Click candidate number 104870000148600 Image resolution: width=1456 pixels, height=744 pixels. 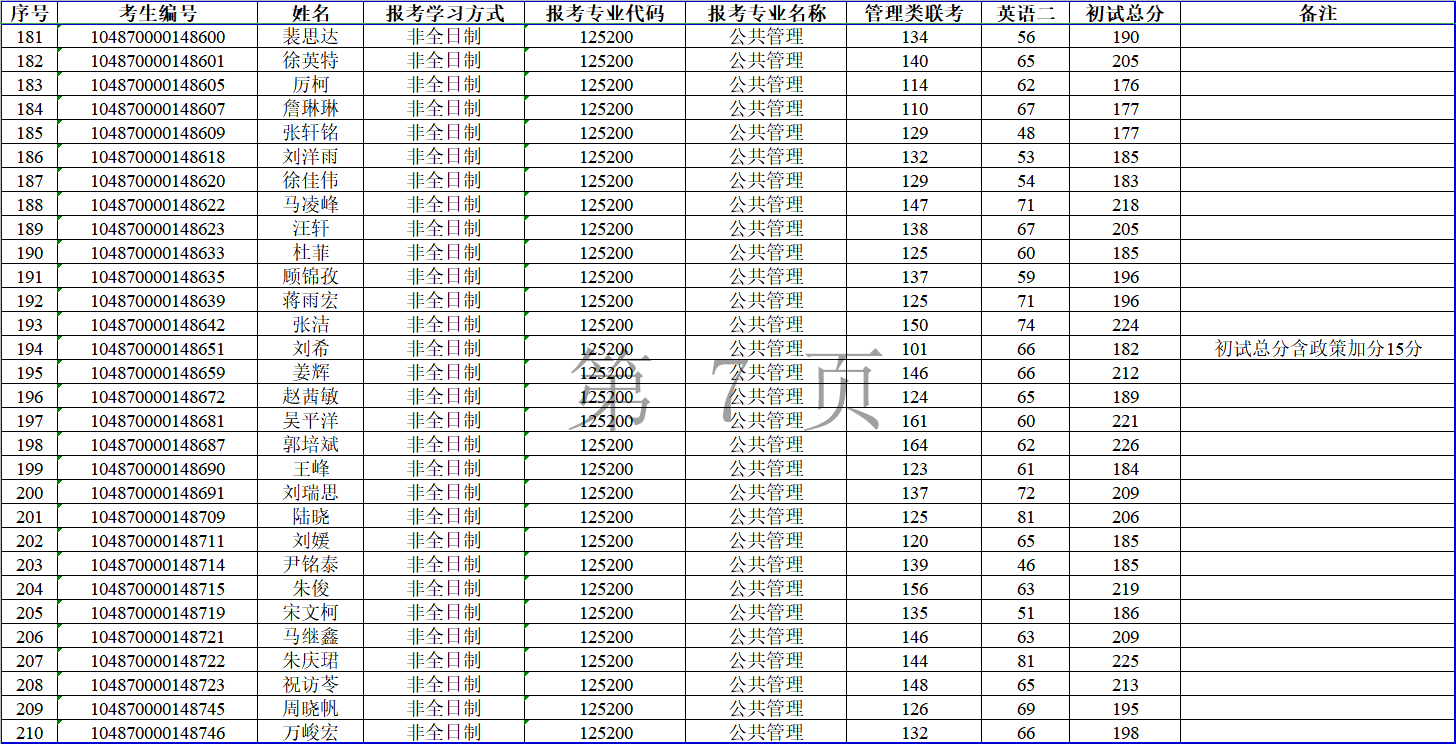(x=158, y=37)
